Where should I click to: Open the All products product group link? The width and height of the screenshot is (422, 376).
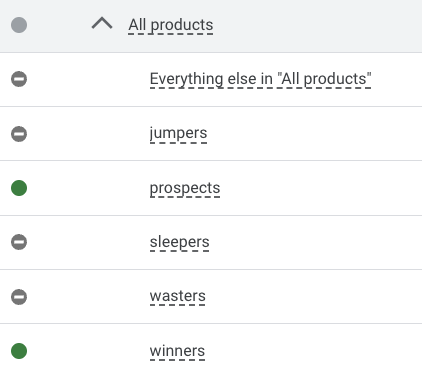[171, 25]
